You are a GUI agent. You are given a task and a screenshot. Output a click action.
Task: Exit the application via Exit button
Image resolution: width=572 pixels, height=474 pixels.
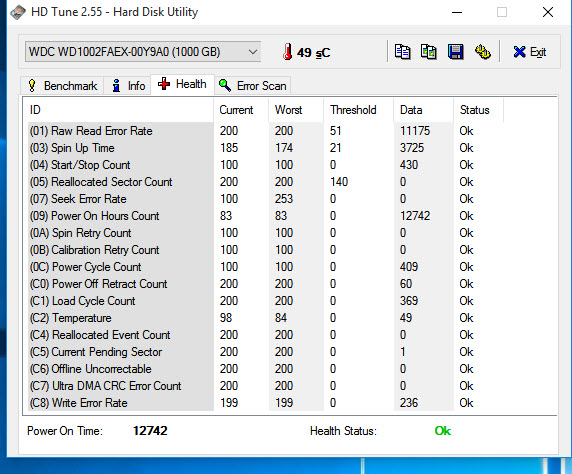[529, 52]
